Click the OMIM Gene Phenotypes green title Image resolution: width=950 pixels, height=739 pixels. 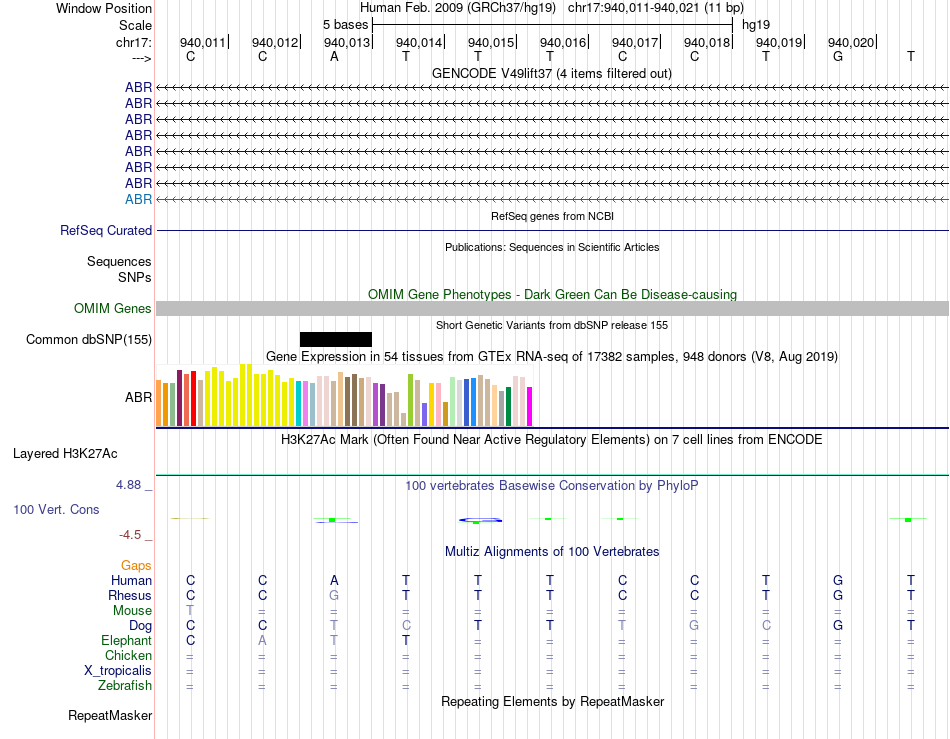tap(552, 294)
